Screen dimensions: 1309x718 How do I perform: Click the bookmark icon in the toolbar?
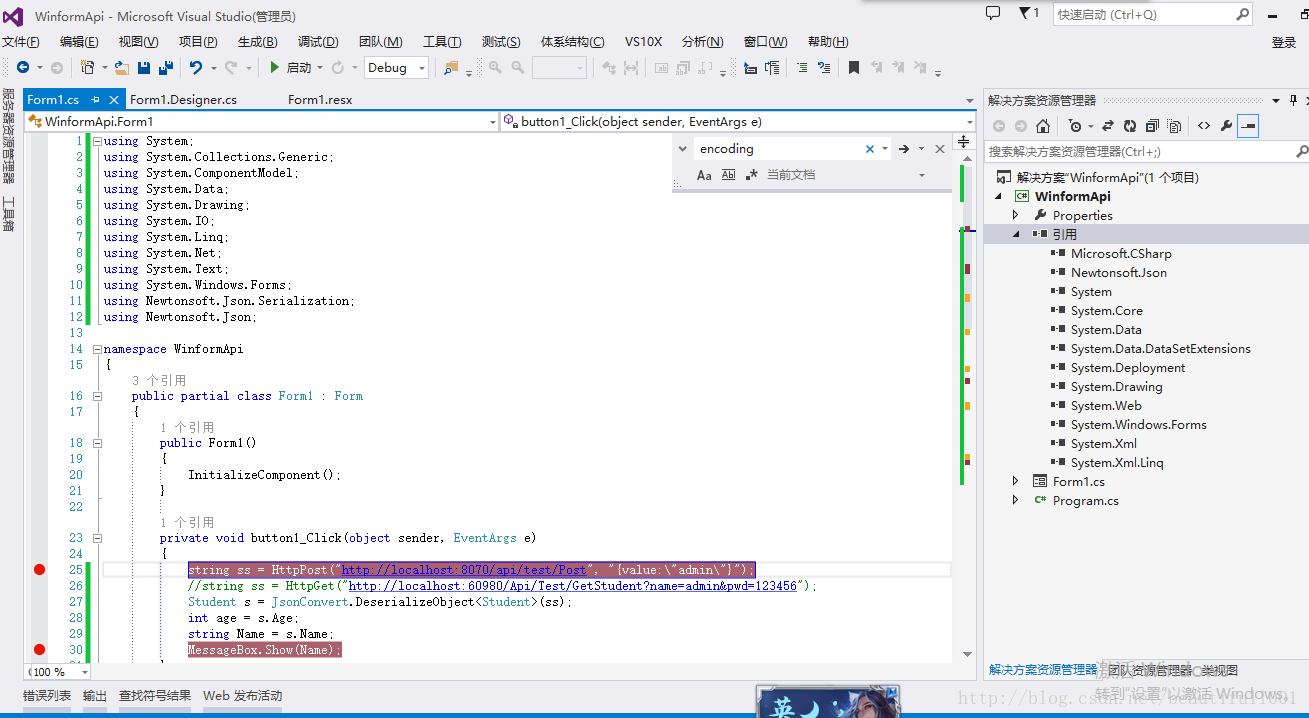click(x=853, y=68)
